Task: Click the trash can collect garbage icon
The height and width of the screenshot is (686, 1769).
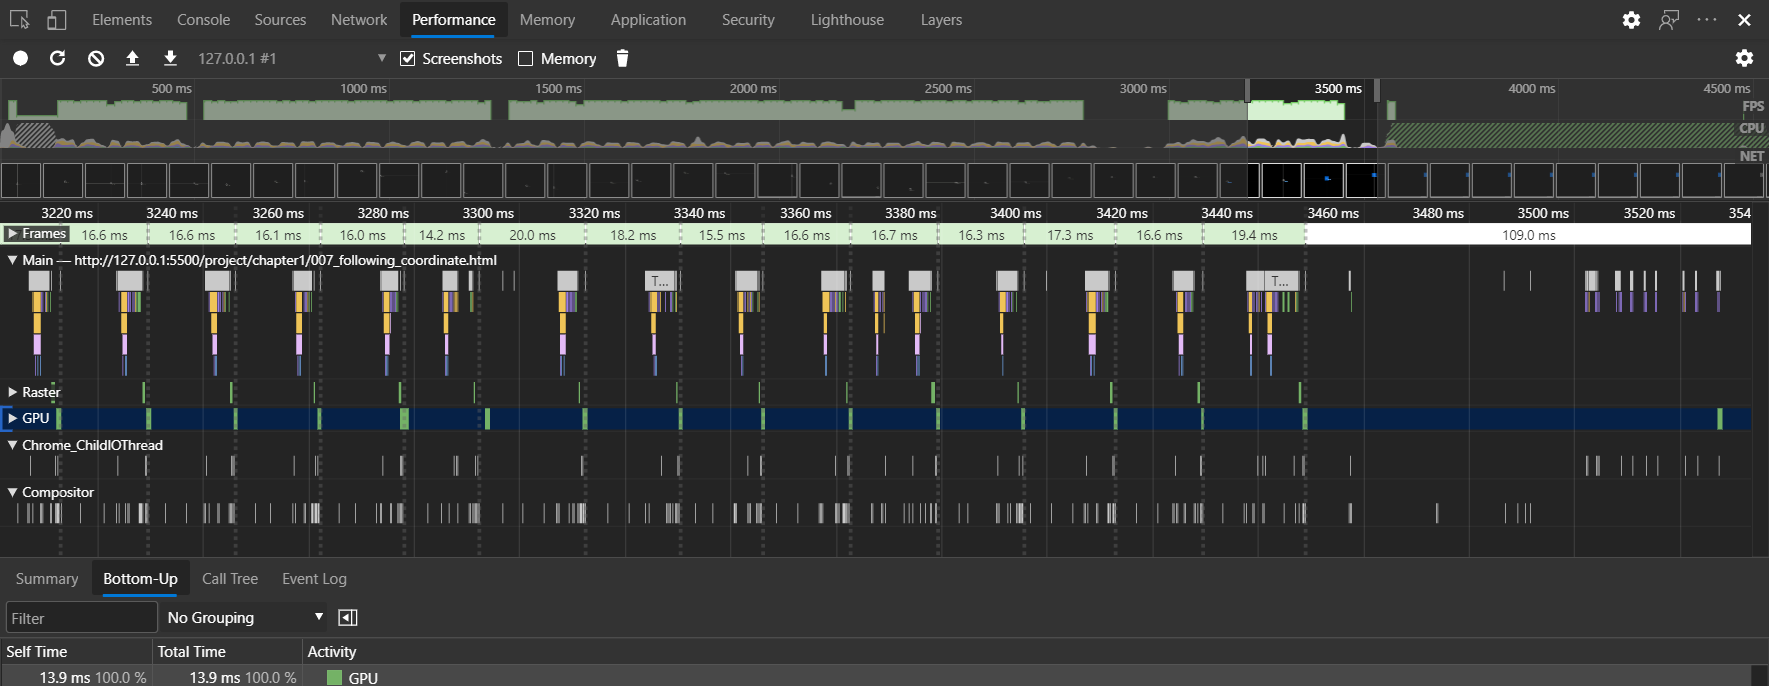Action: 622,58
